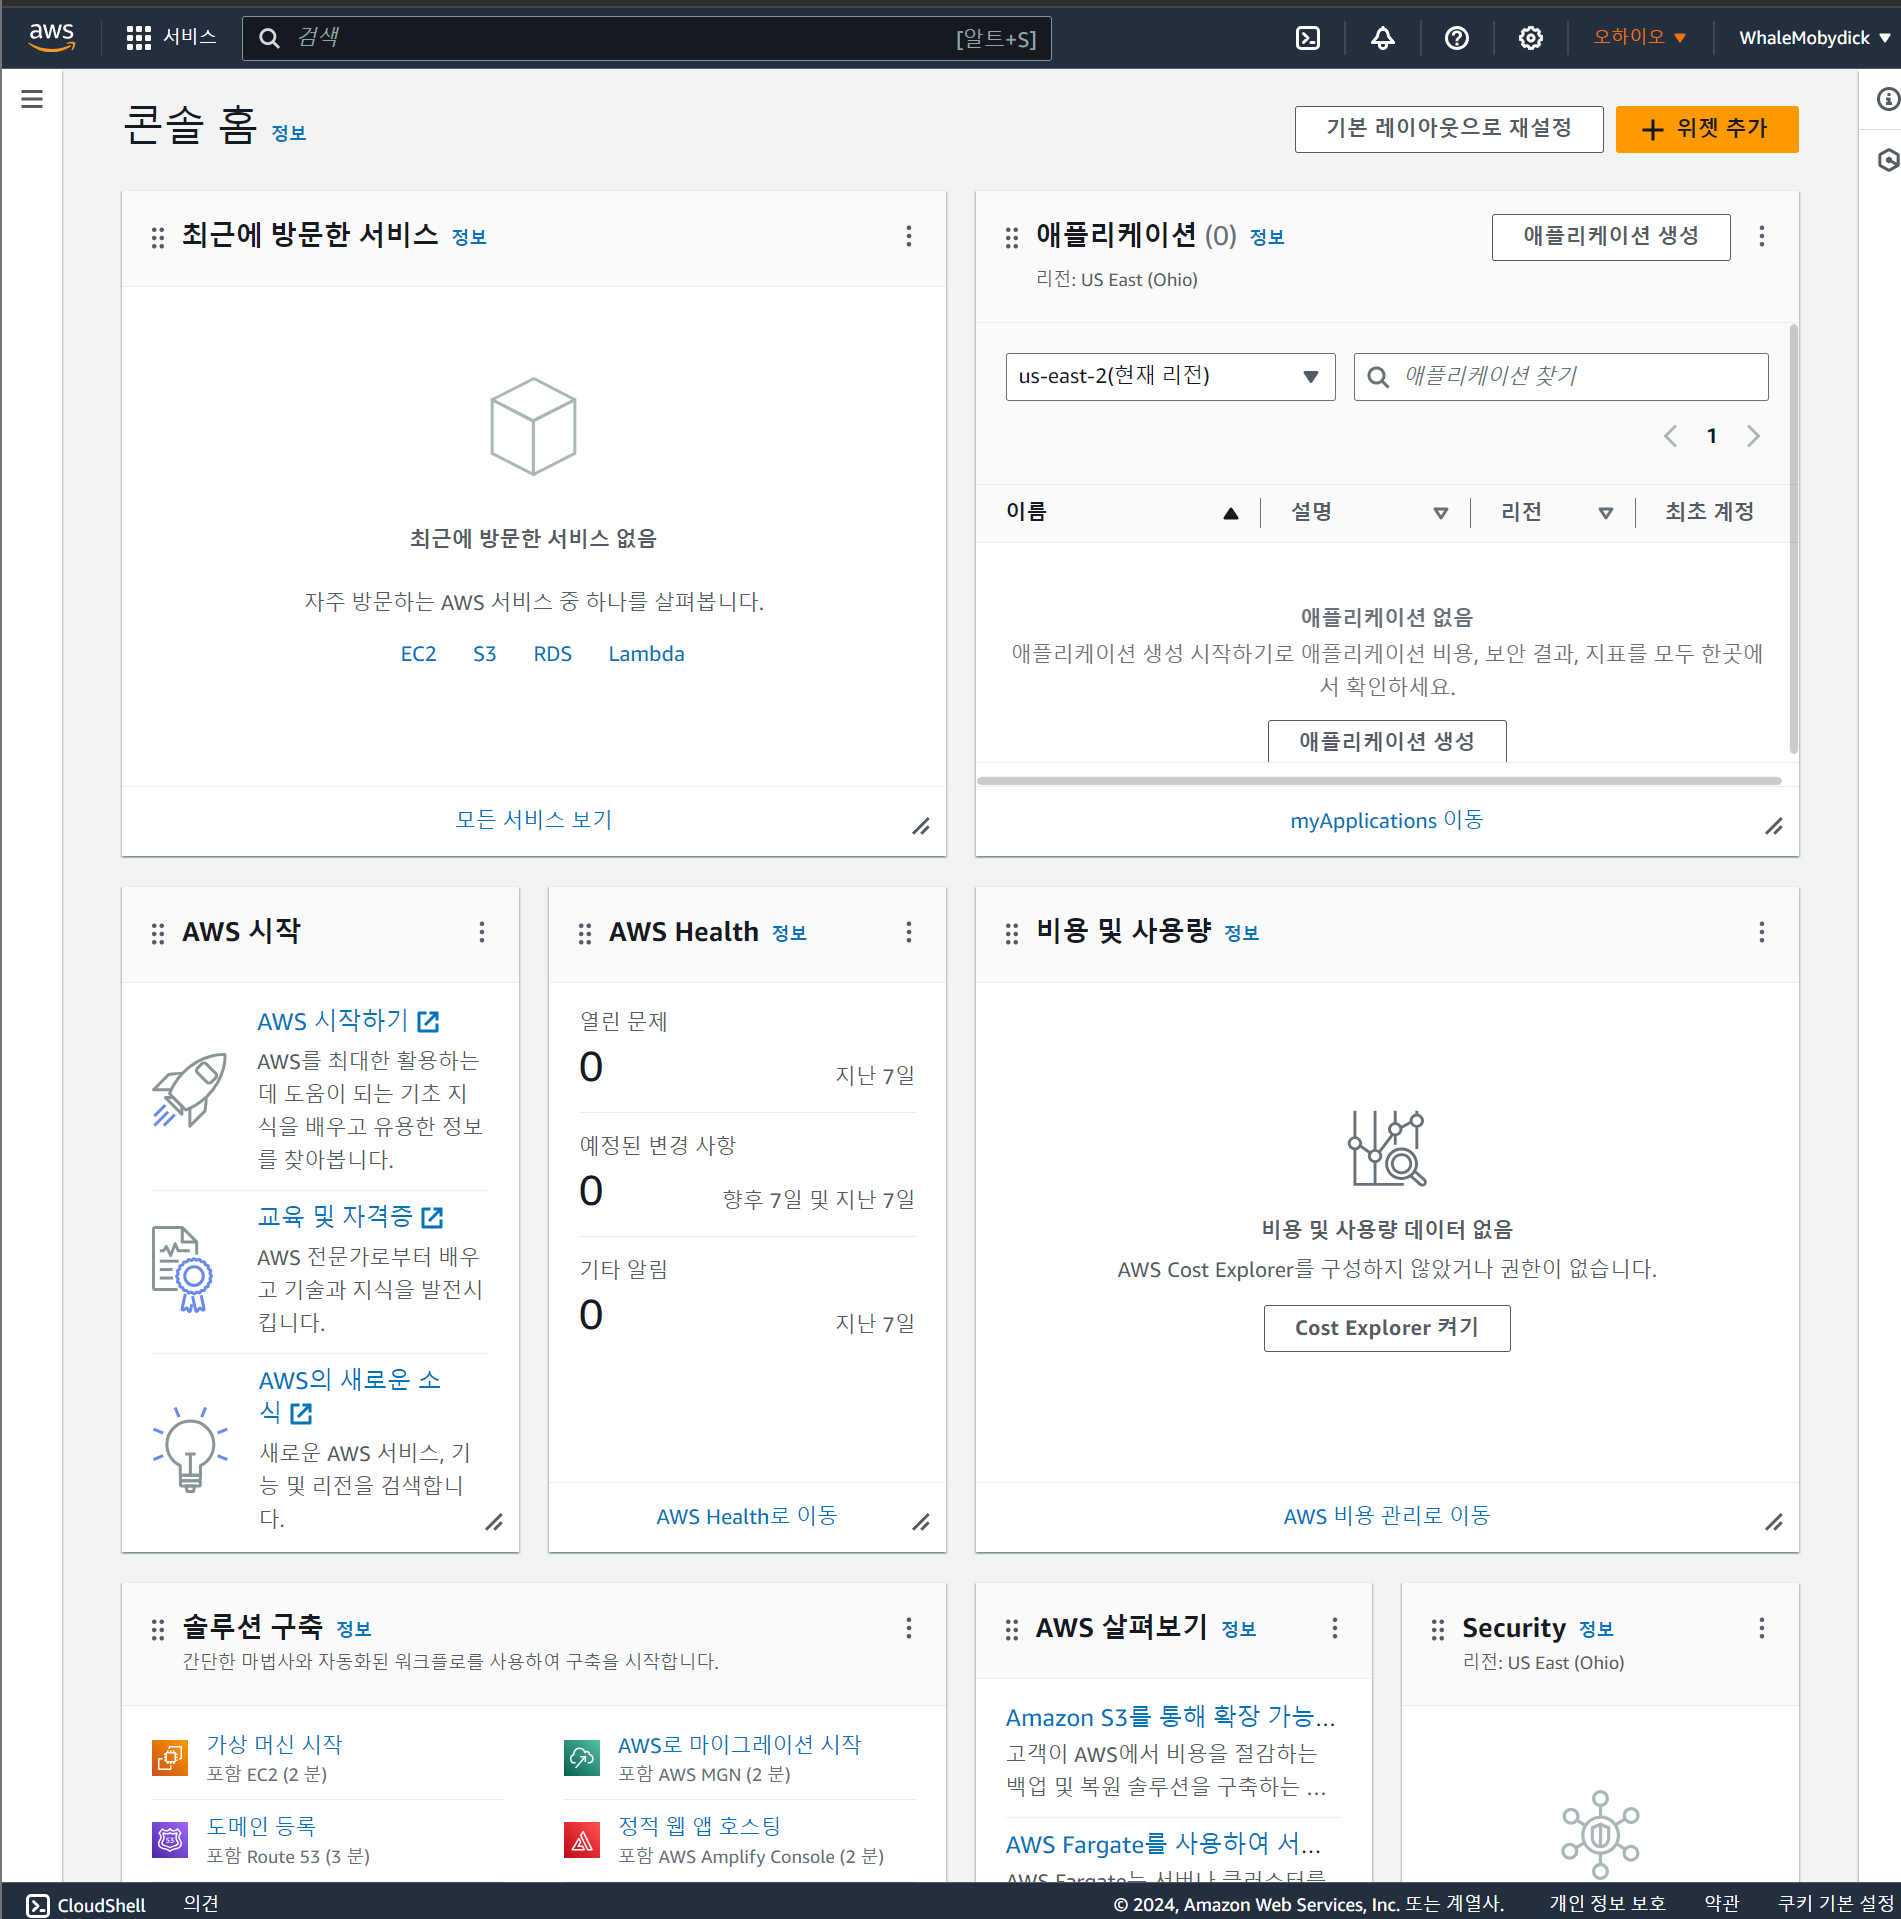Screen dimensions: 1901x1919
Task: Click drag handle of 애플리케이션 widget
Action: [1011, 237]
